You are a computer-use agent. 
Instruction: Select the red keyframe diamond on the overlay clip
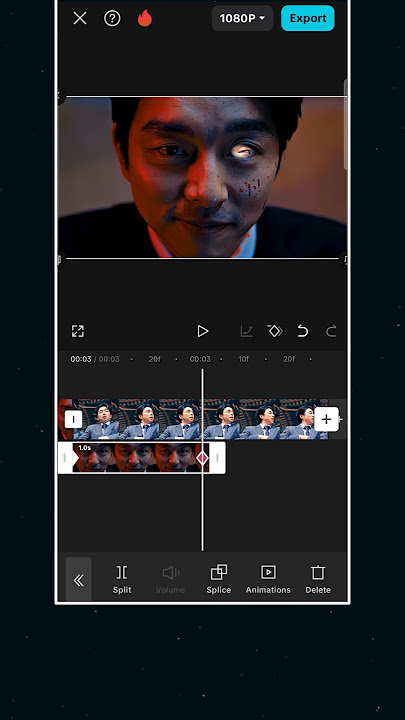click(202, 458)
